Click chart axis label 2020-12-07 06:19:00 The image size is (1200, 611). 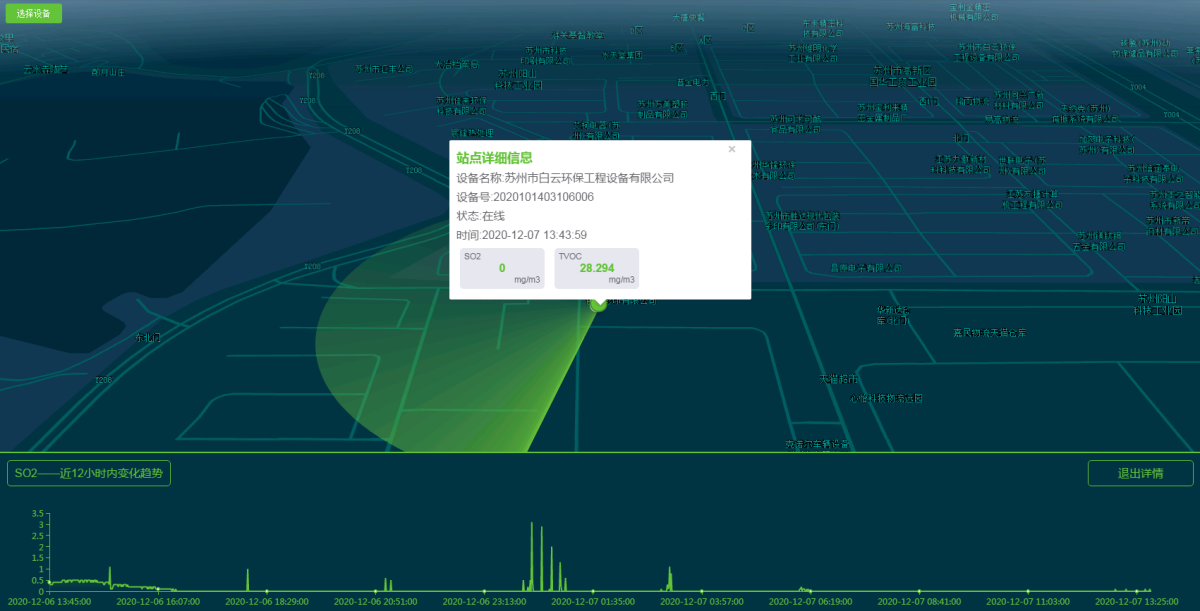tap(810, 602)
